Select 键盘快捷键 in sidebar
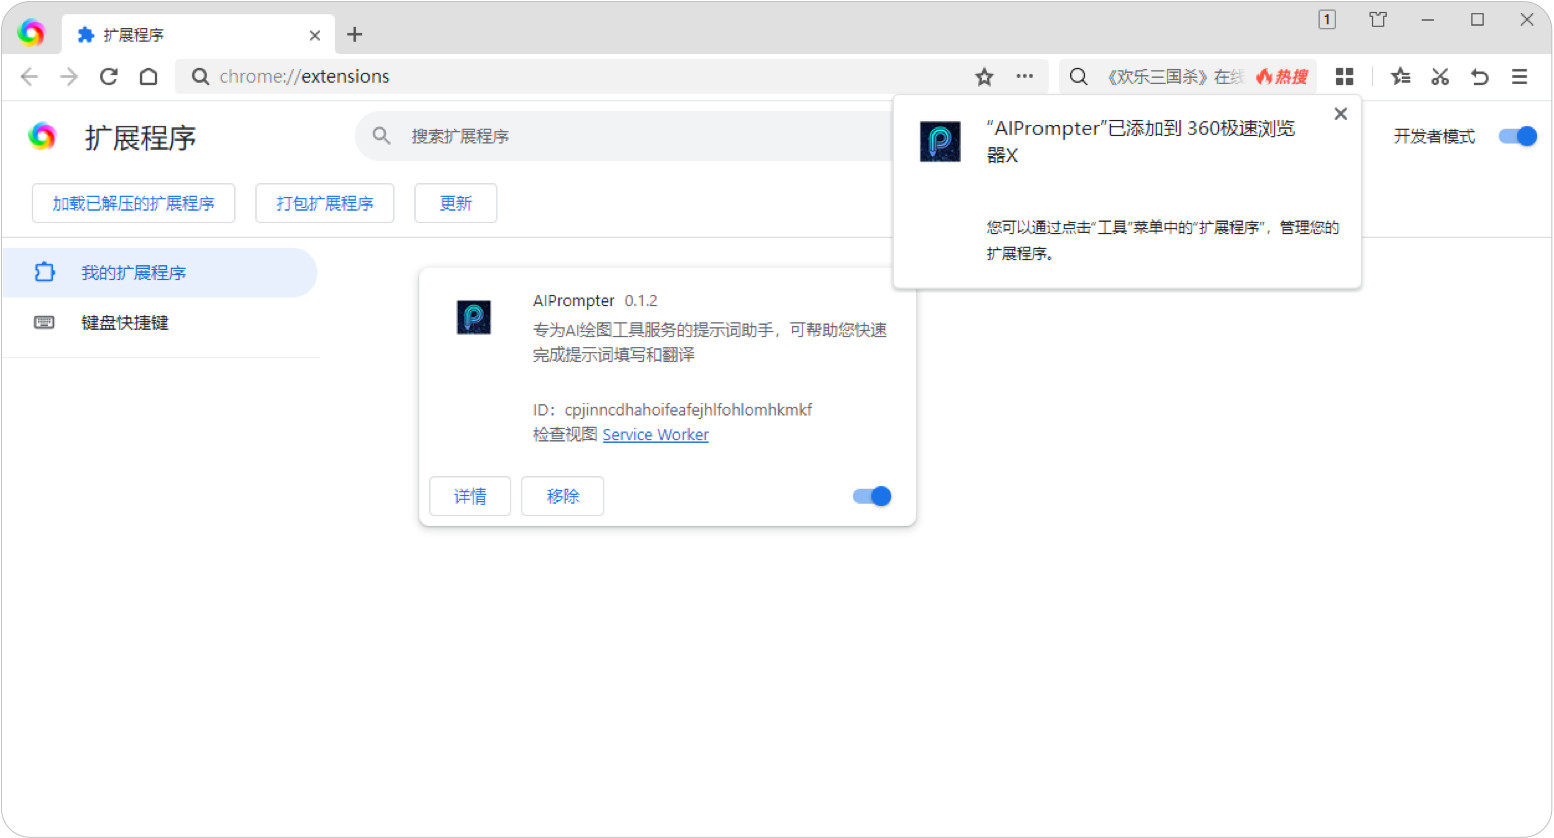The image size is (1554, 838). (x=160, y=323)
